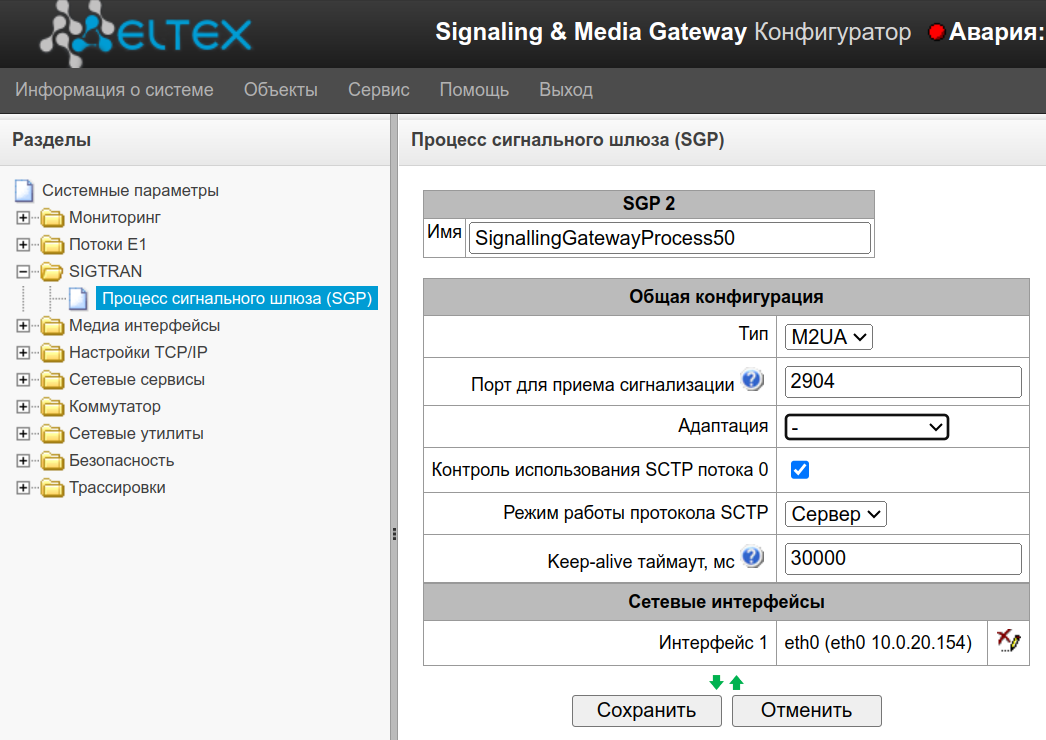Expand the Потоки E1 tree node

[23, 244]
